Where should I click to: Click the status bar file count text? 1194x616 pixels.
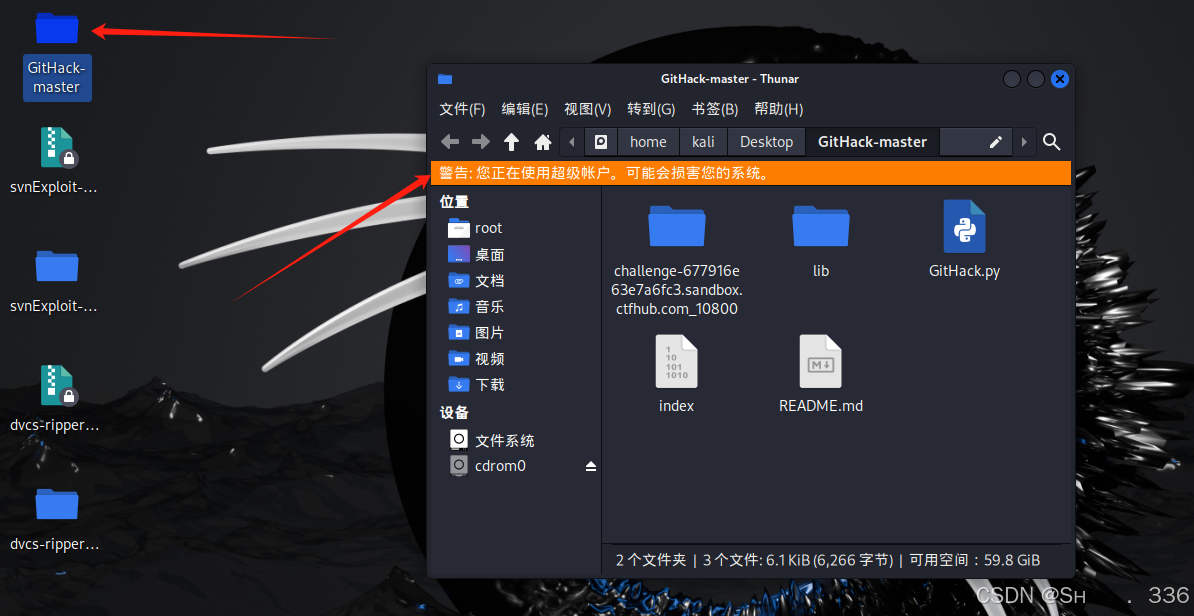[828, 560]
